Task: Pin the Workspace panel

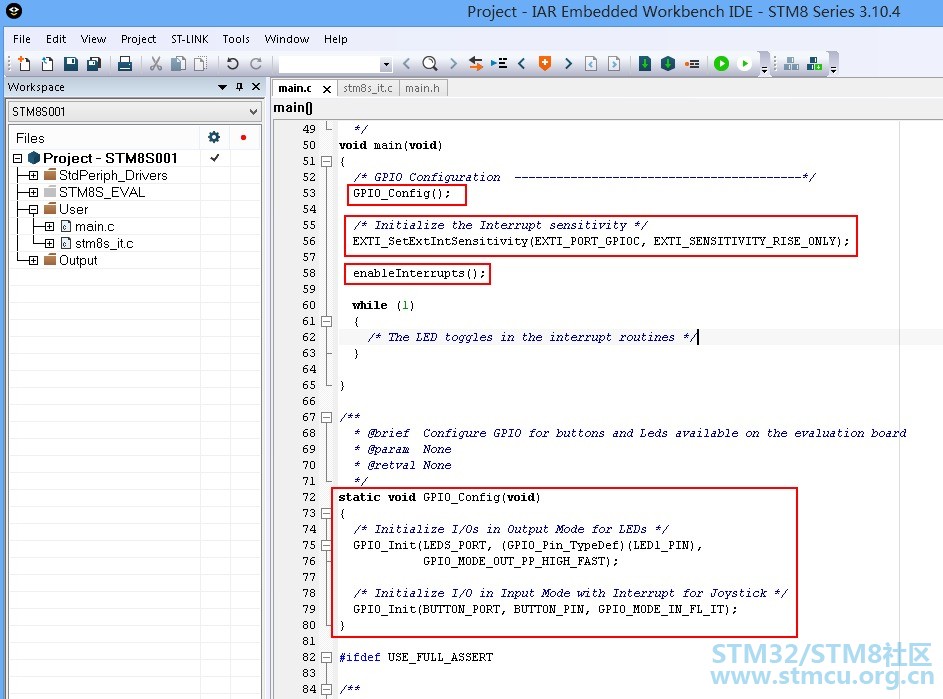Action: [x=239, y=87]
